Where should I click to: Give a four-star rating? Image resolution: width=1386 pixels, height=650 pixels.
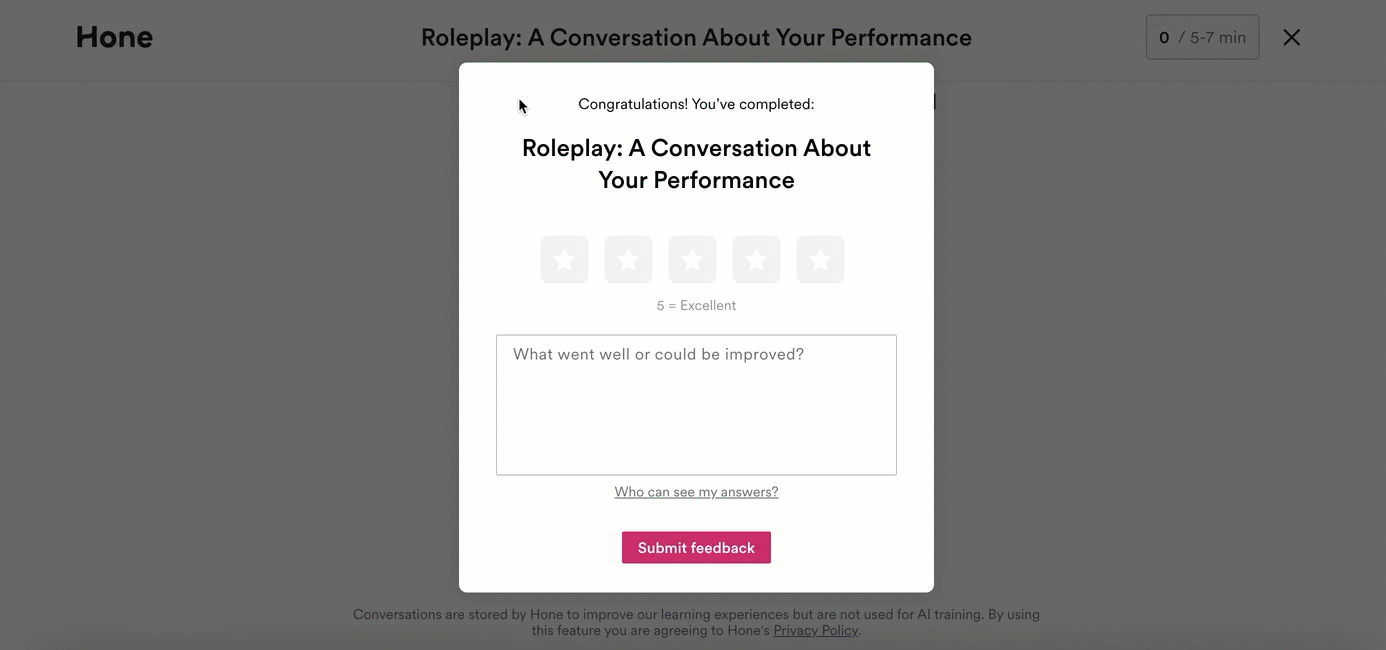(756, 260)
